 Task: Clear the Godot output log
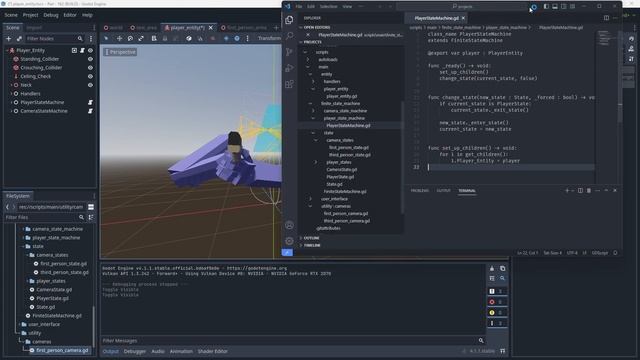[492, 269]
